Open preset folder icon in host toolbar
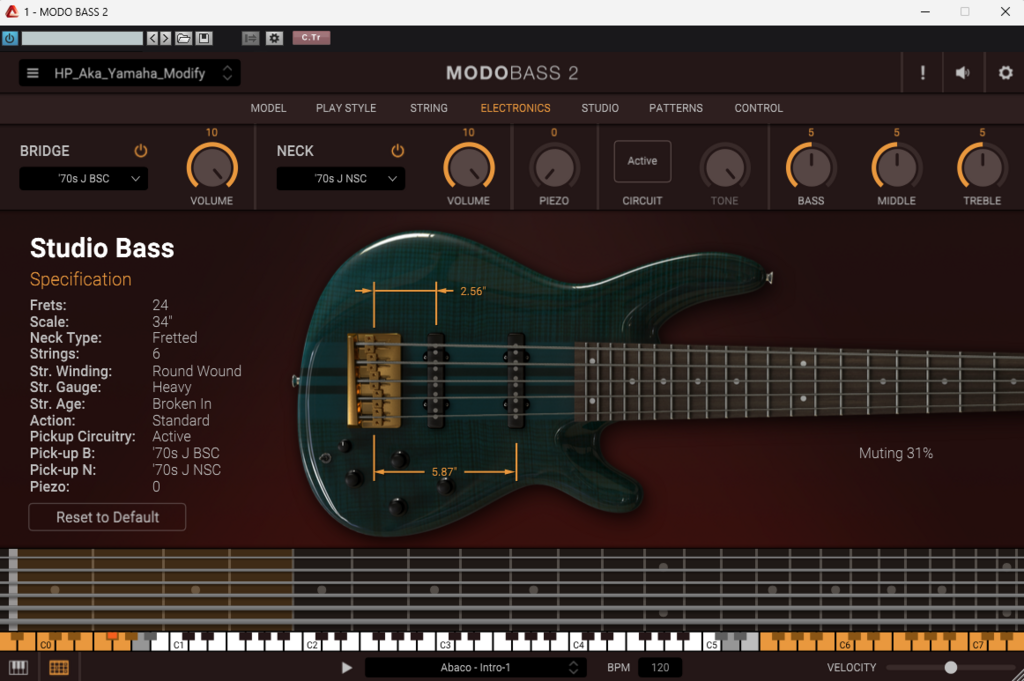Image resolution: width=1024 pixels, height=681 pixels. point(184,39)
